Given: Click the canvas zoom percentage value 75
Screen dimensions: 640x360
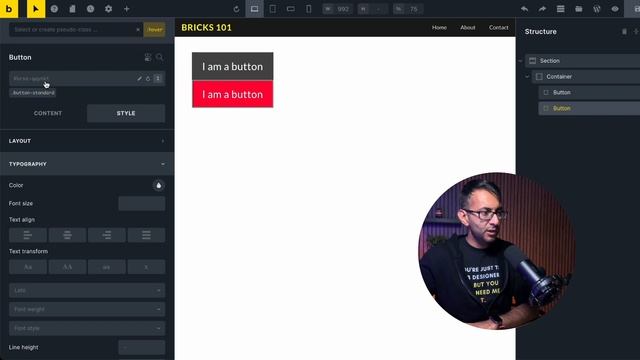Looking at the screenshot, I should [x=414, y=9].
